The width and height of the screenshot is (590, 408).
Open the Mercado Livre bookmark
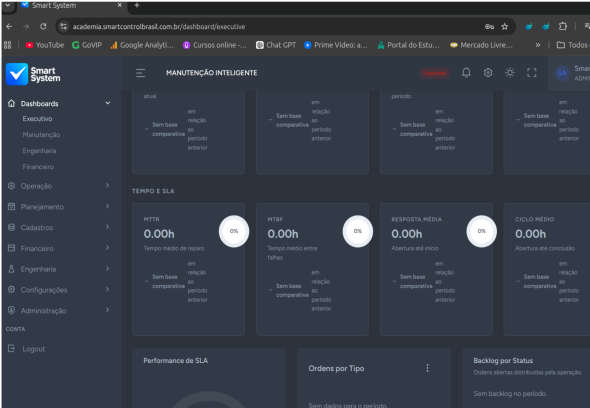(x=481, y=45)
